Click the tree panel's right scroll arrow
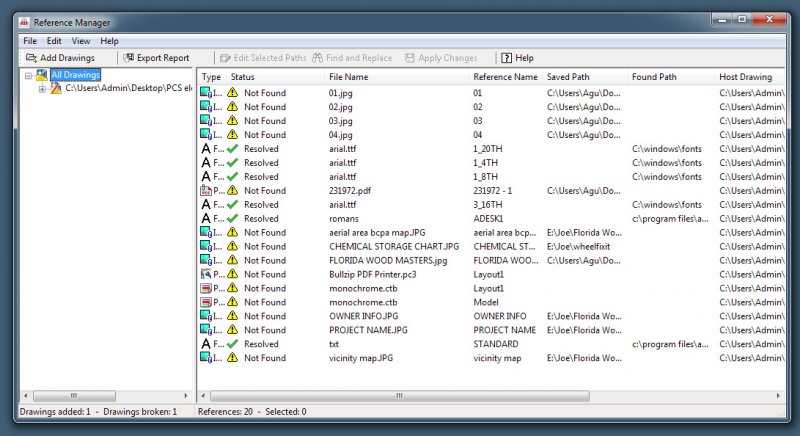The width and height of the screenshot is (800, 436). (186, 396)
